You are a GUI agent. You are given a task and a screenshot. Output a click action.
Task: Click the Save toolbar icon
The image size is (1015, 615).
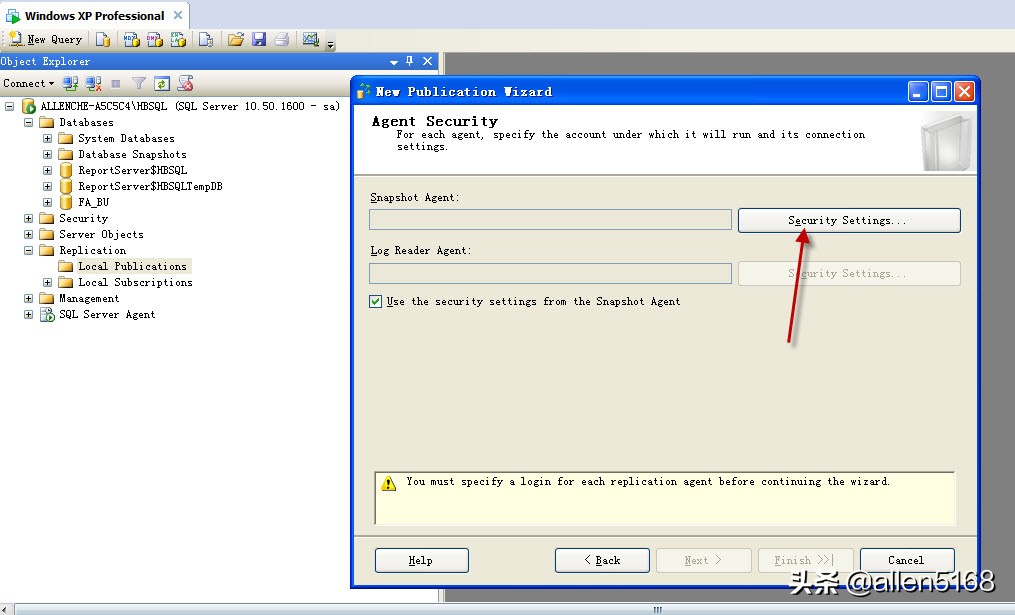tap(257, 39)
